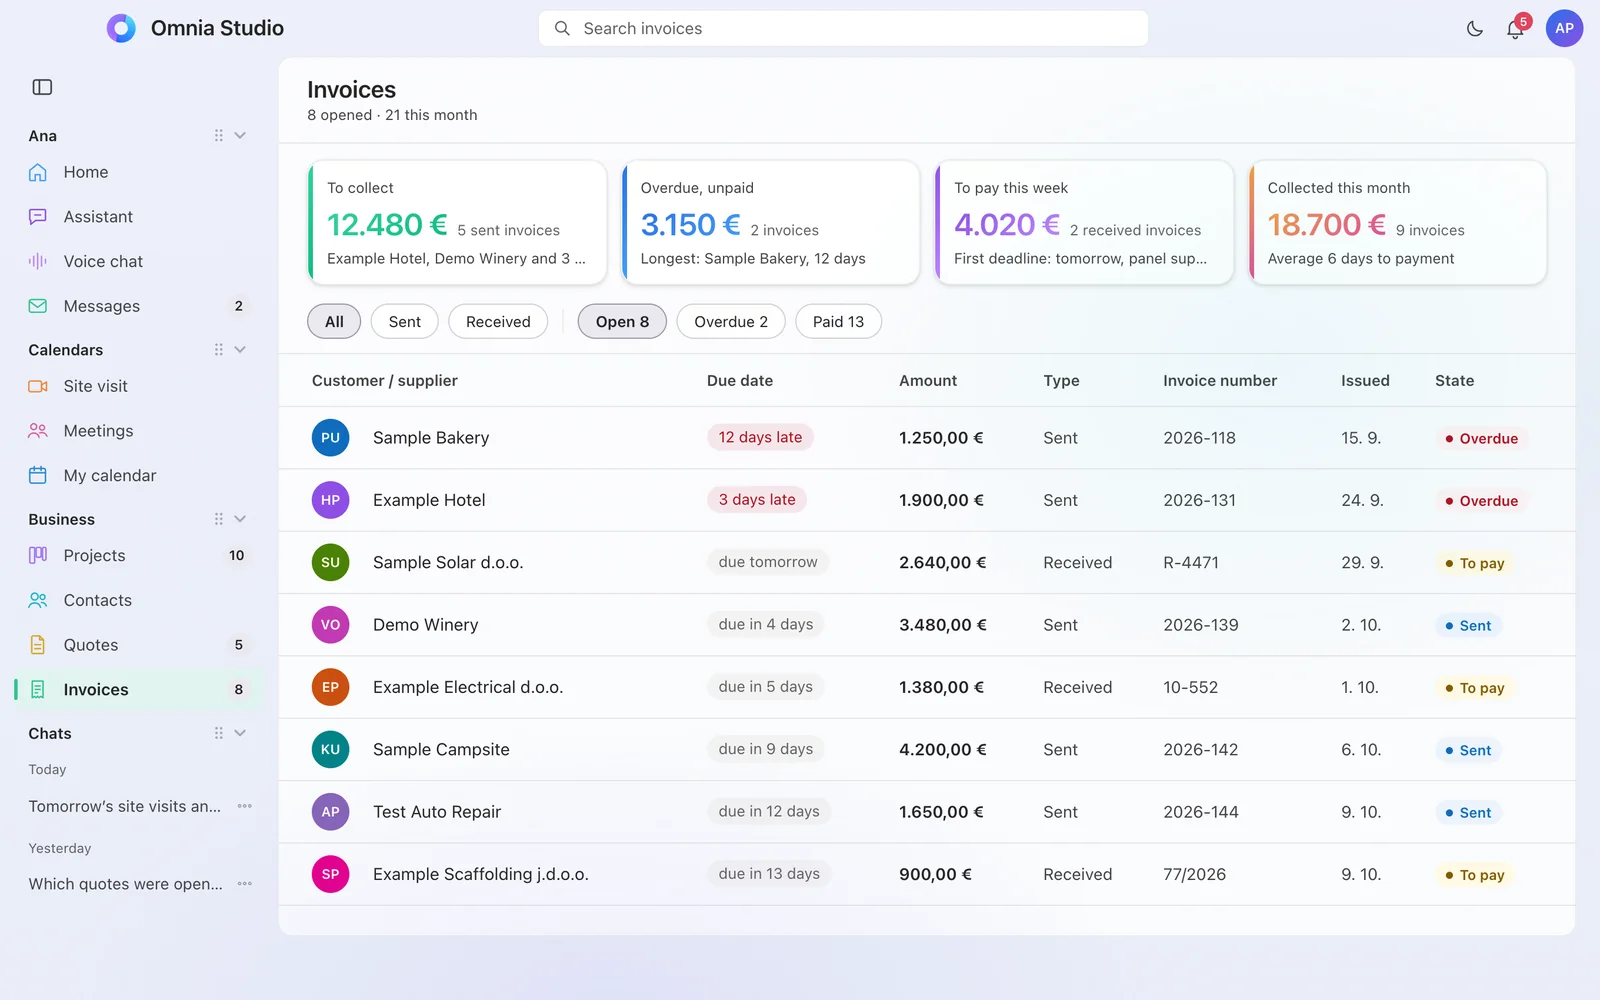Viewport: 1600px width, 1000px height.
Task: Open invoice number R-4471
Action: click(1191, 562)
